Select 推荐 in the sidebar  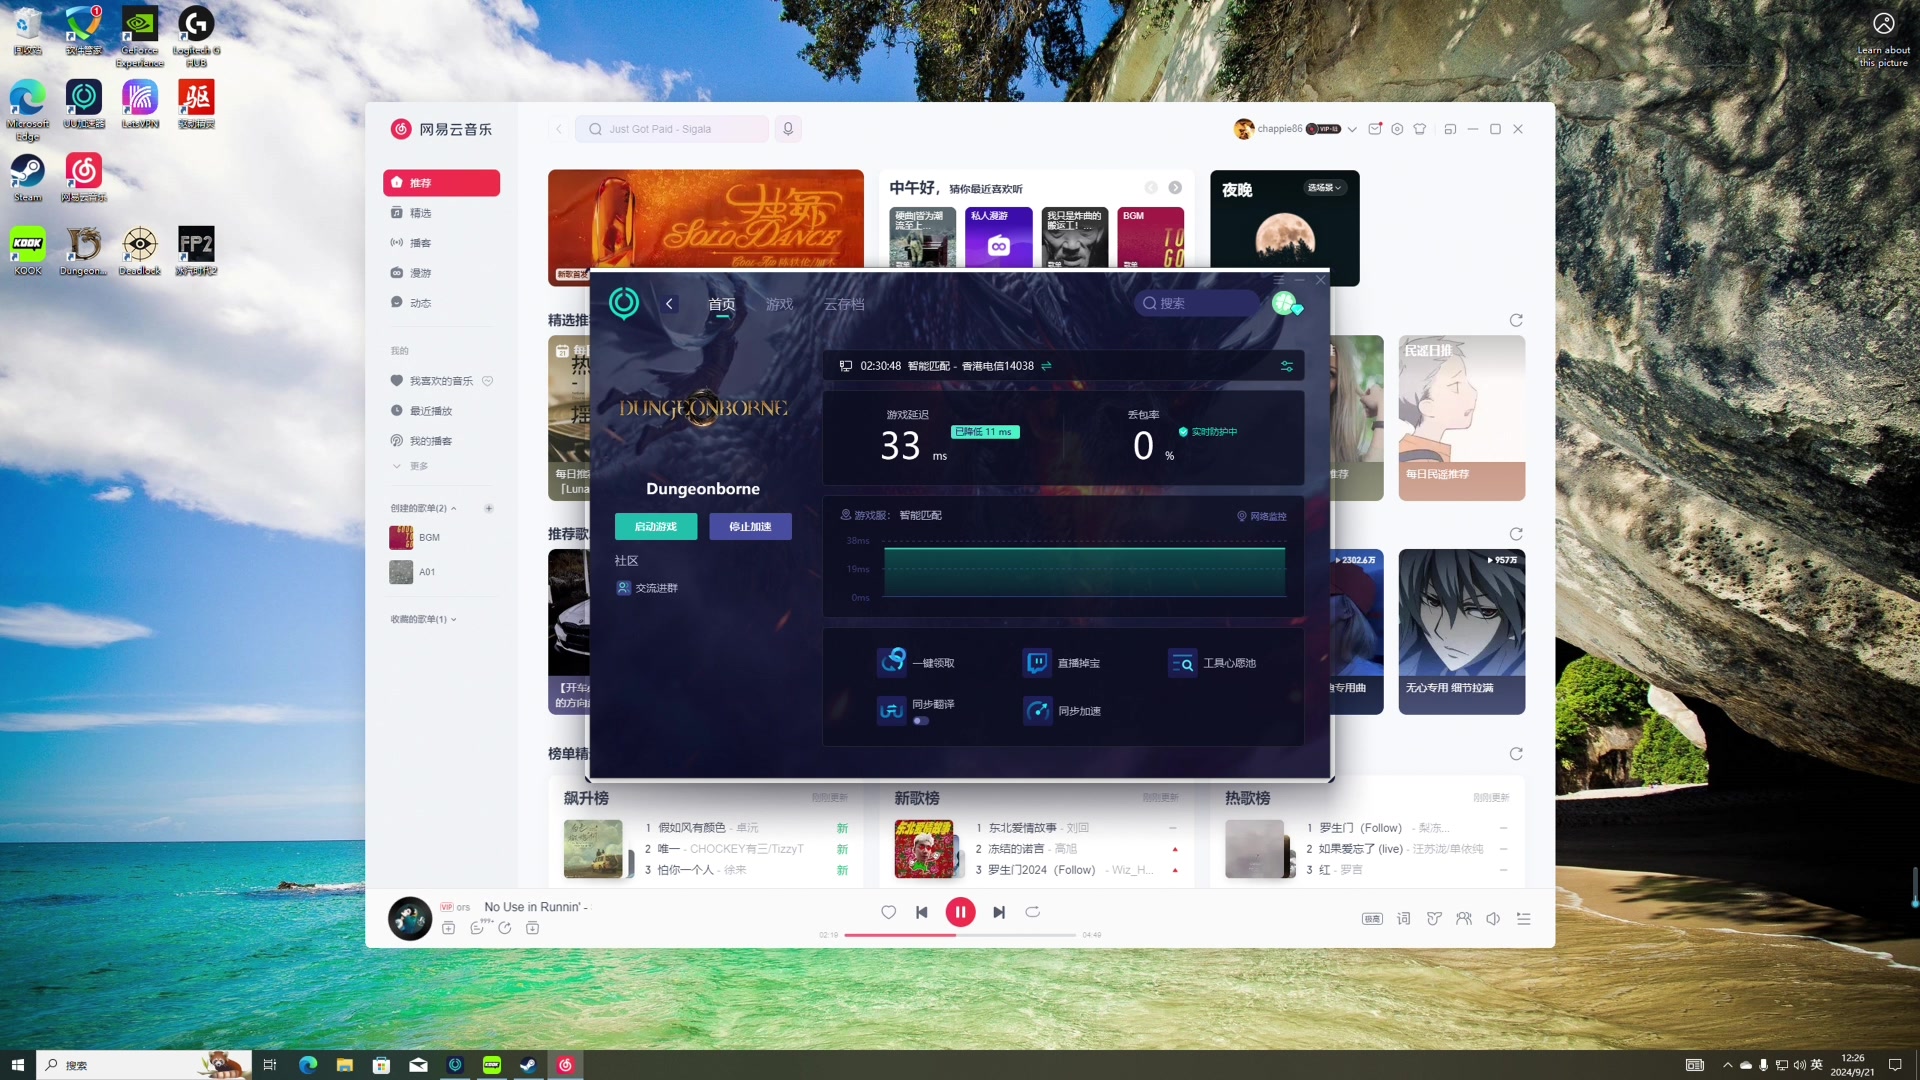coord(441,183)
